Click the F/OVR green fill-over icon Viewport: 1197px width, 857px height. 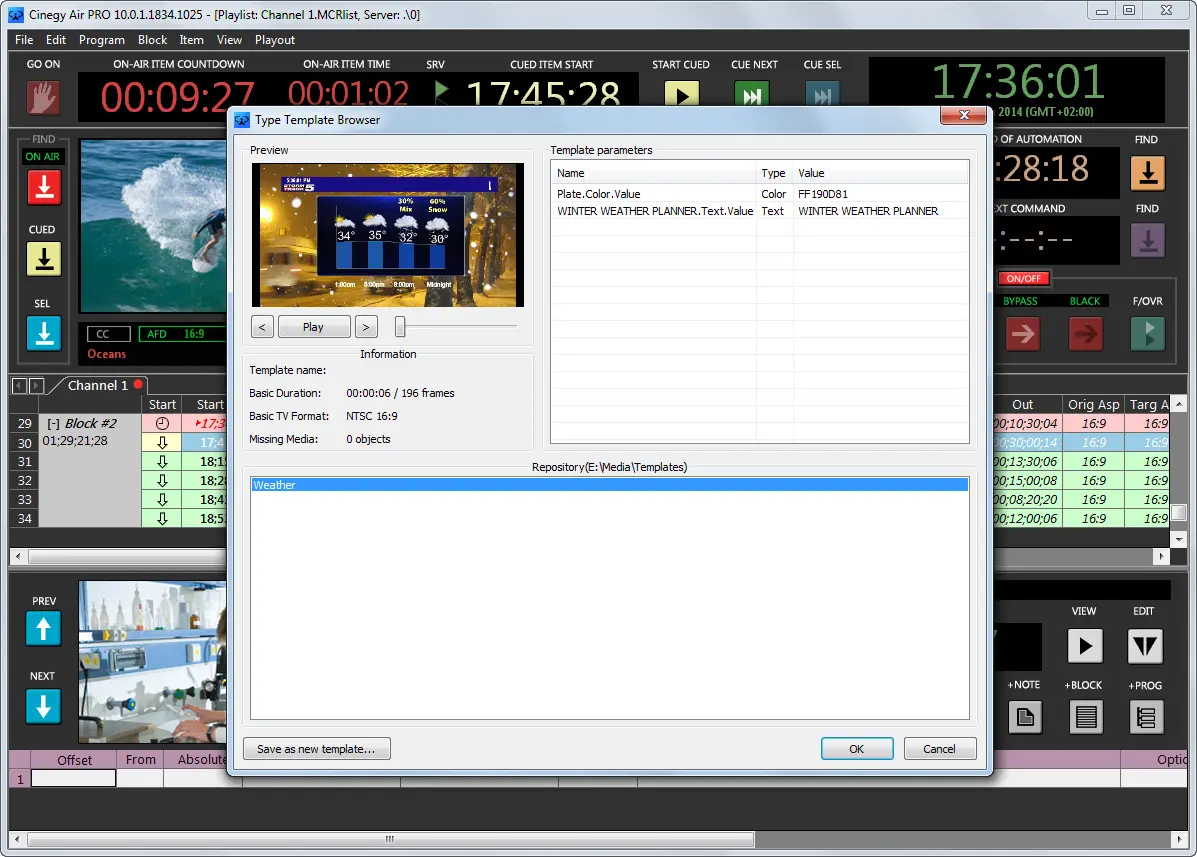tap(1146, 334)
